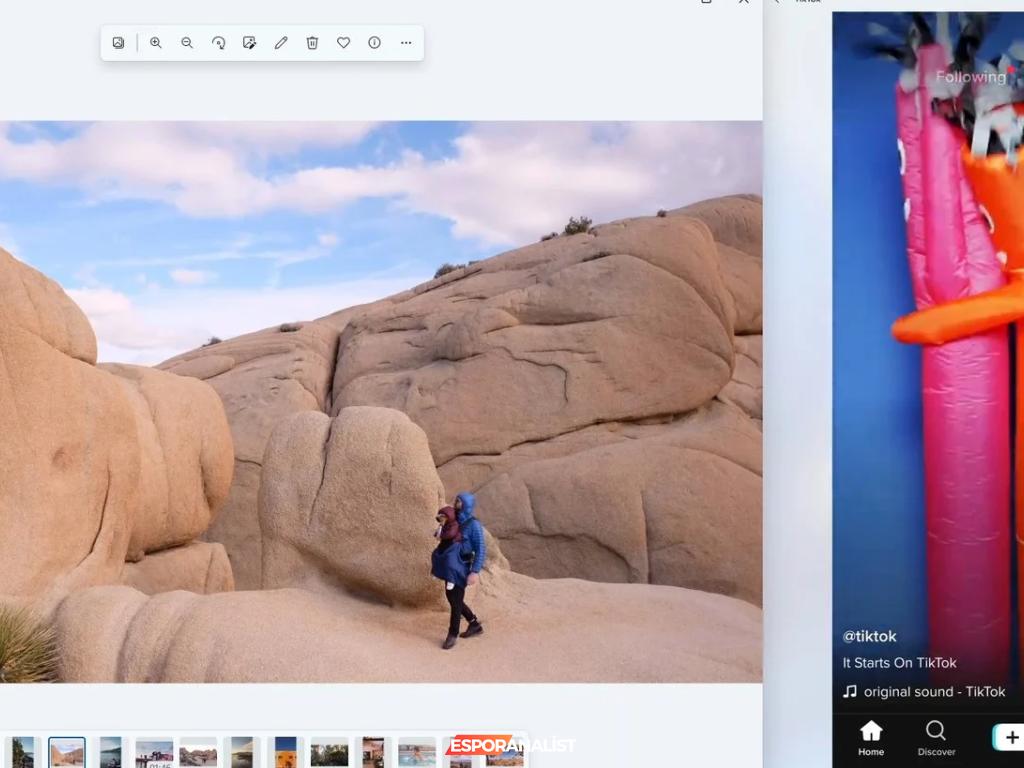Delete the current photo
The image size is (1024, 768).
pos(312,43)
